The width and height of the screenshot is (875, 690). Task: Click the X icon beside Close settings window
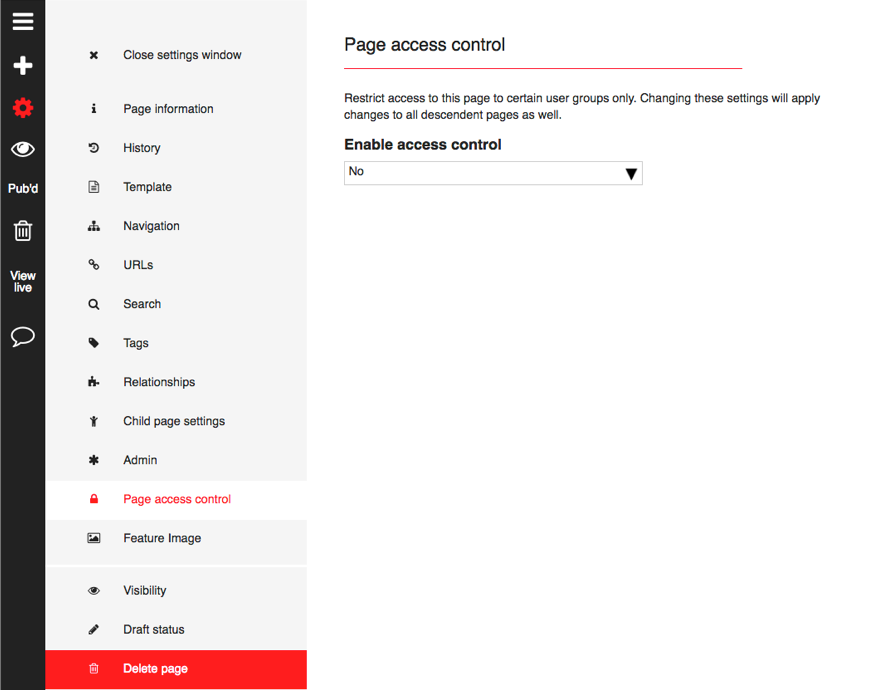[94, 55]
